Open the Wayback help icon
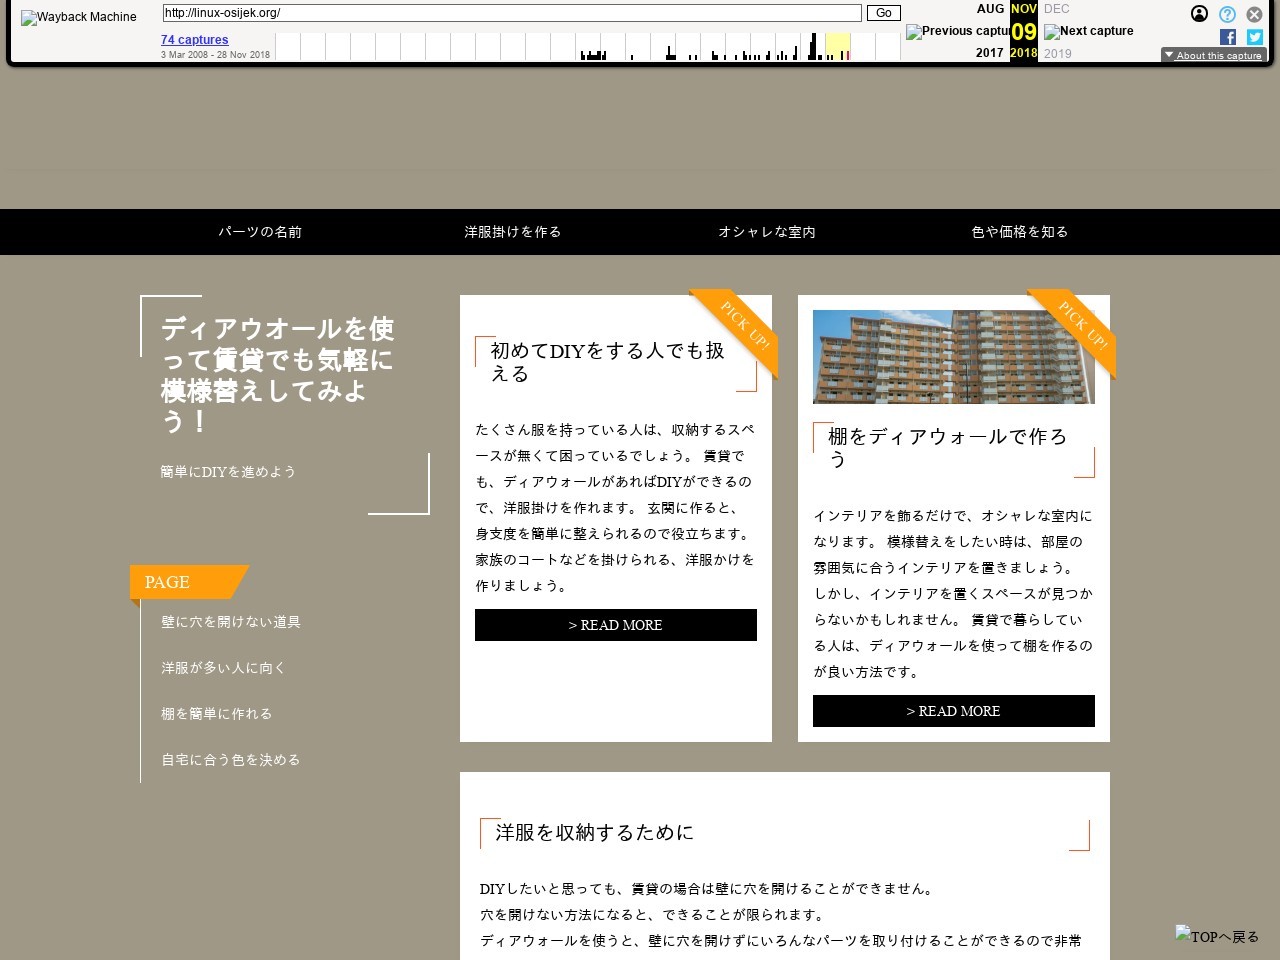This screenshot has width=1280, height=960. coord(1227,14)
